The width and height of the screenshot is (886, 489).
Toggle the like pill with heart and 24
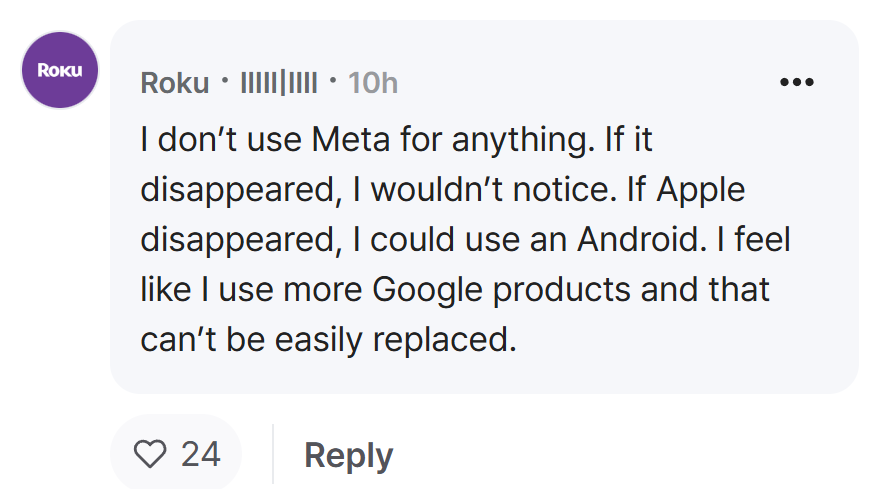pos(176,454)
